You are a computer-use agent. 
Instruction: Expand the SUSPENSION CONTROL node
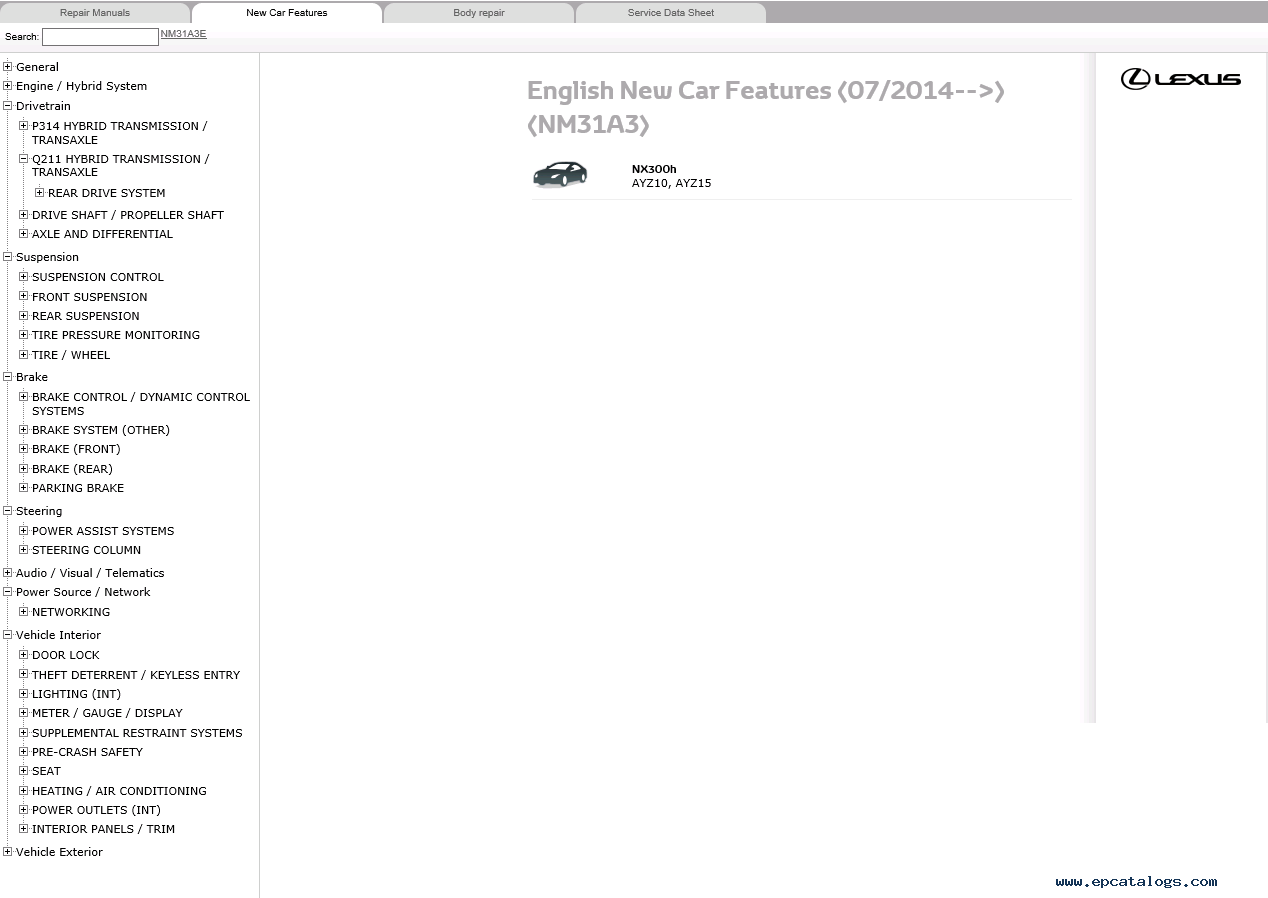pyautogui.click(x=24, y=277)
